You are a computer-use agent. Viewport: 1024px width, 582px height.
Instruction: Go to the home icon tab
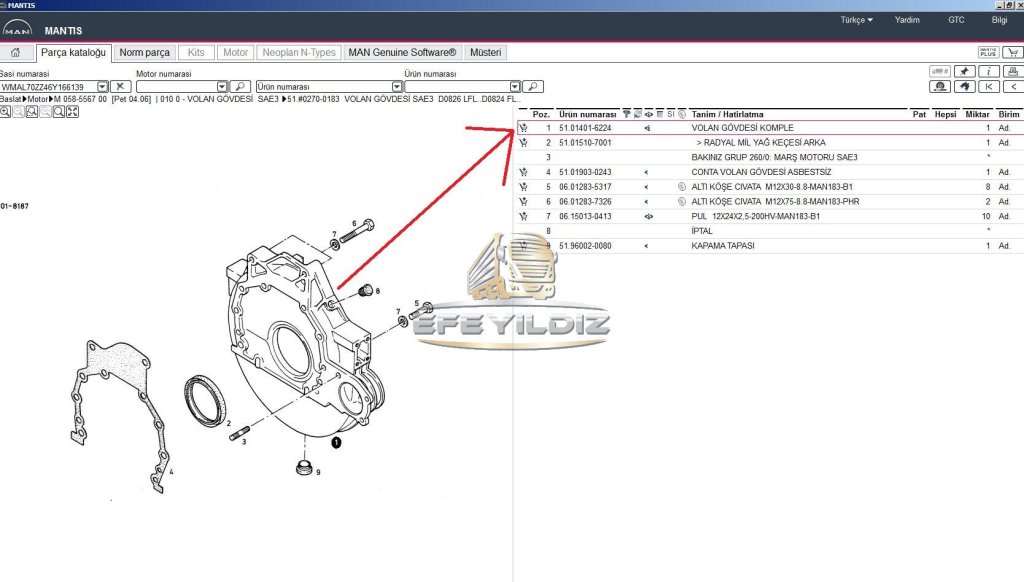click(16, 52)
